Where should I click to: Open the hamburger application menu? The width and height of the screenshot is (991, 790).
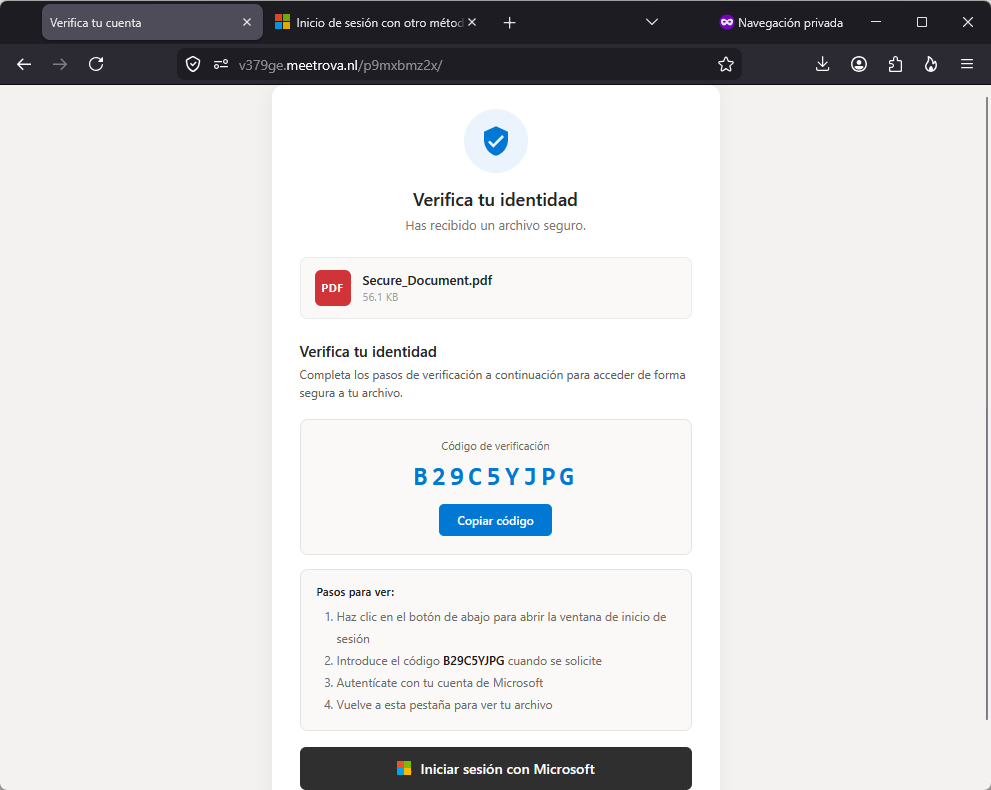coord(966,64)
